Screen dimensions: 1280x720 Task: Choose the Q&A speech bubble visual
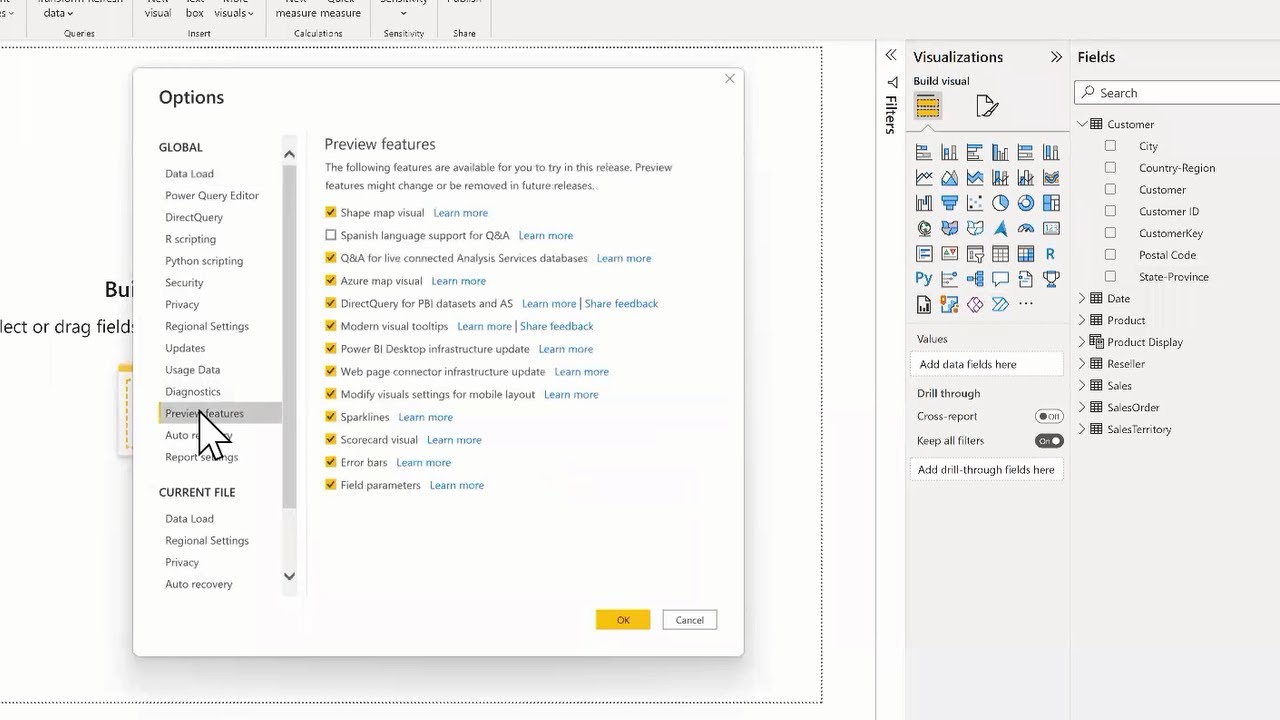[1000, 279]
